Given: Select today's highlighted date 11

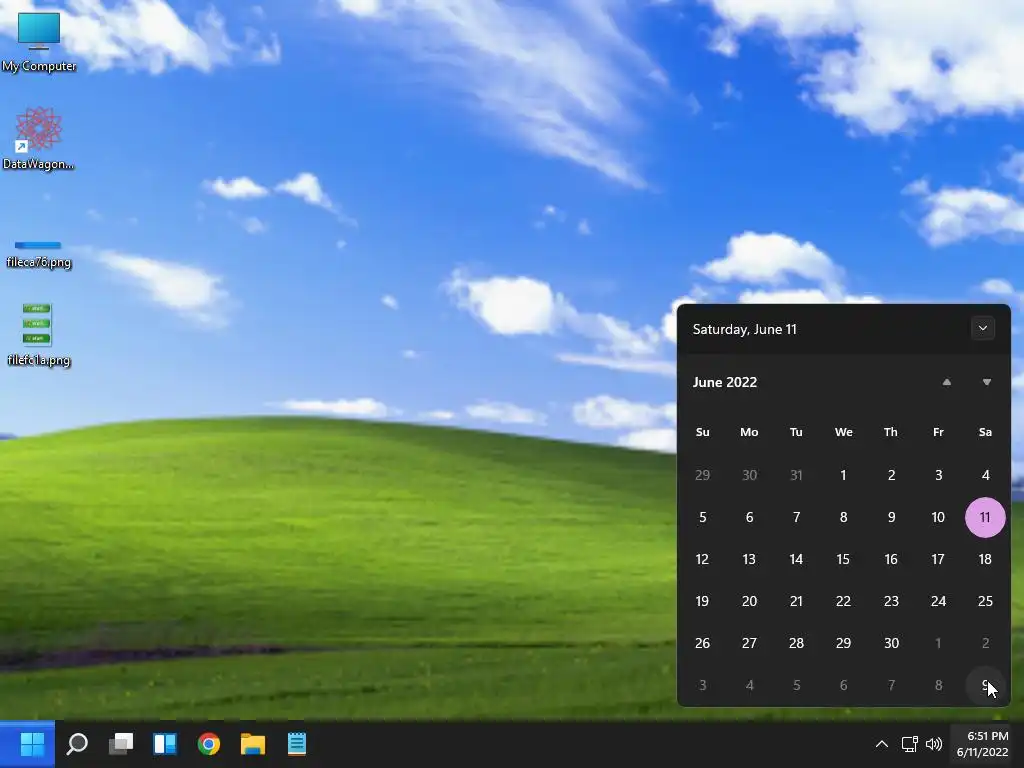Looking at the screenshot, I should pyautogui.click(x=985, y=517).
